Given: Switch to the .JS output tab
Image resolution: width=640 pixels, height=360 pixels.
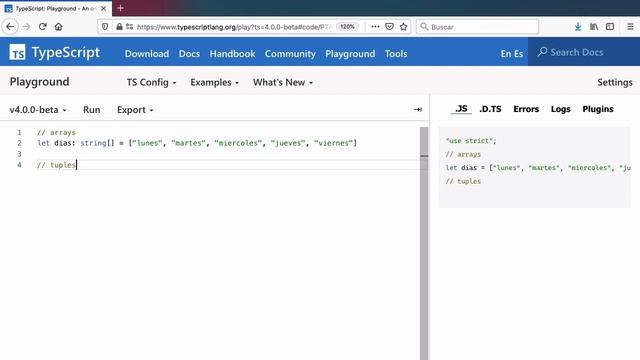Looking at the screenshot, I should [461, 109].
